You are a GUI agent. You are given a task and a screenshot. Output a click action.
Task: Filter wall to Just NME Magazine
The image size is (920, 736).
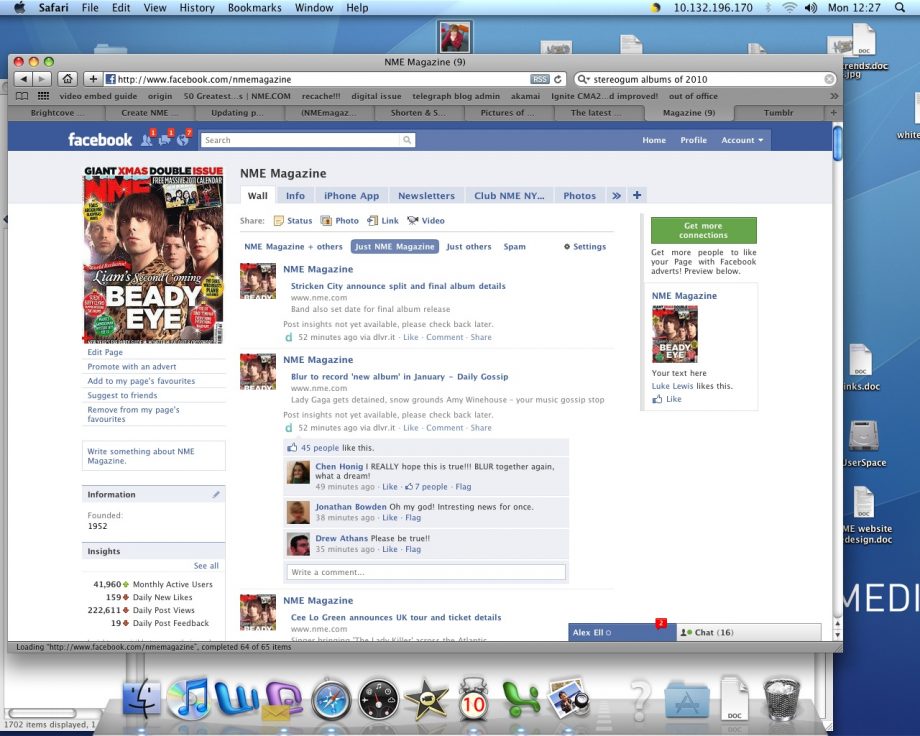(394, 247)
